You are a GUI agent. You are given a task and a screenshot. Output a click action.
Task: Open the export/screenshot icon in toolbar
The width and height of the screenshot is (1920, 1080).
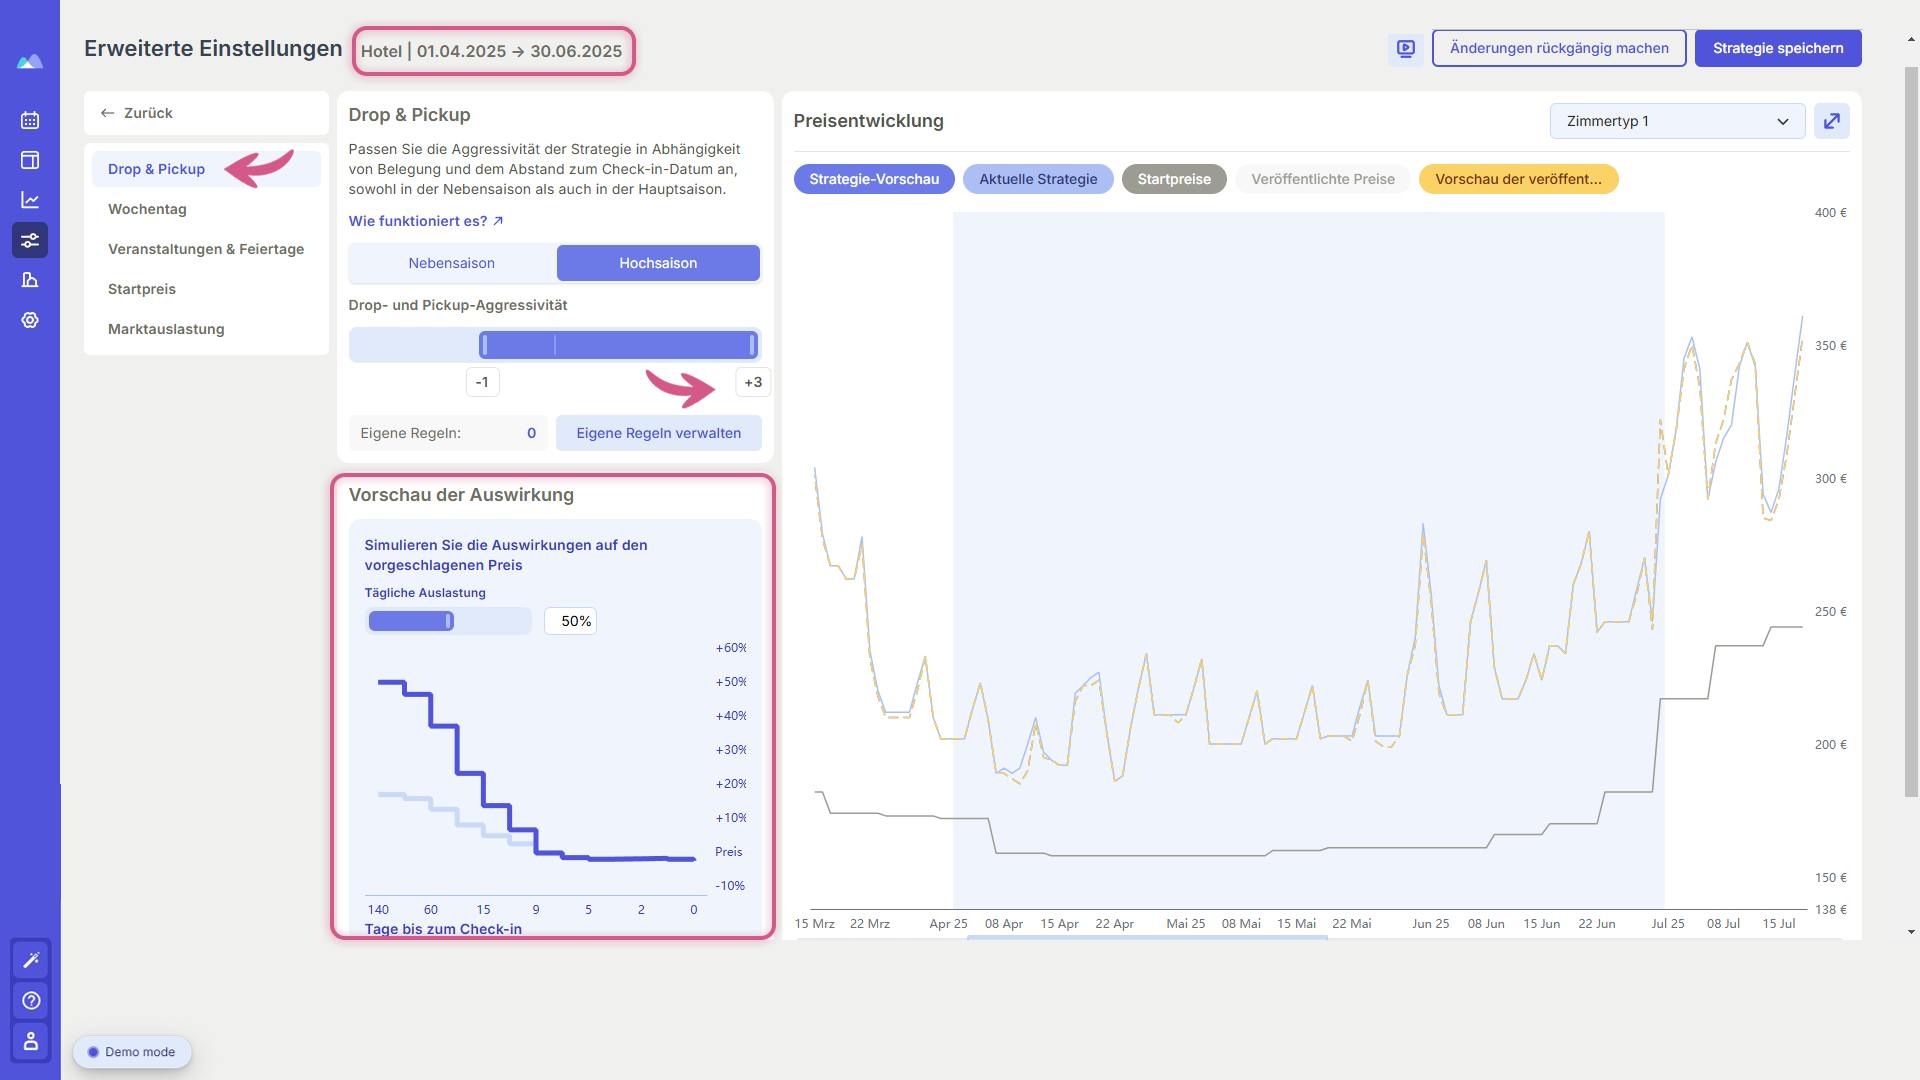(1833, 121)
